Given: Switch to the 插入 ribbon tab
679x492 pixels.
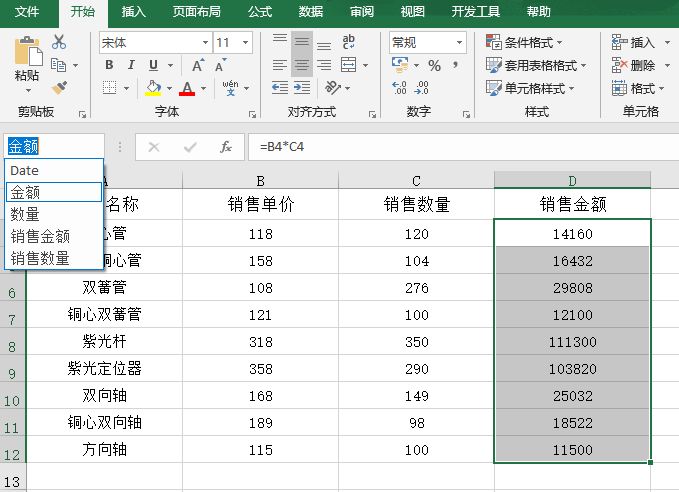Looking at the screenshot, I should click(133, 12).
